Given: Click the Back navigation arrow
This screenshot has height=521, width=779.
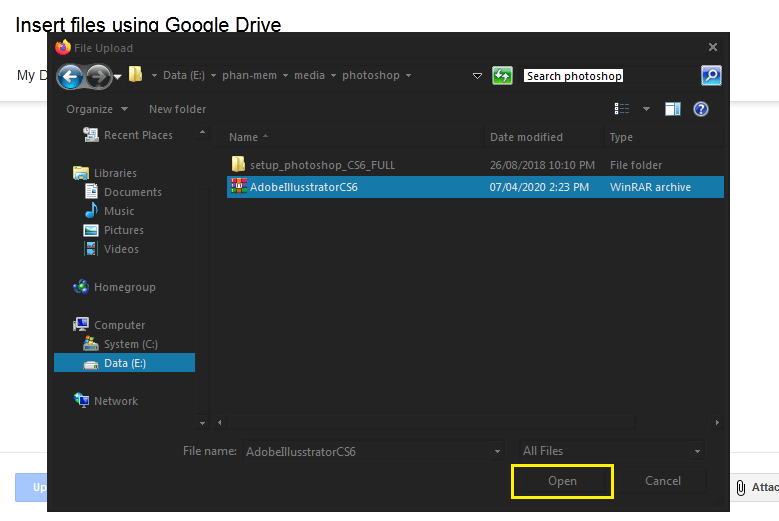Looking at the screenshot, I should coord(70,76).
